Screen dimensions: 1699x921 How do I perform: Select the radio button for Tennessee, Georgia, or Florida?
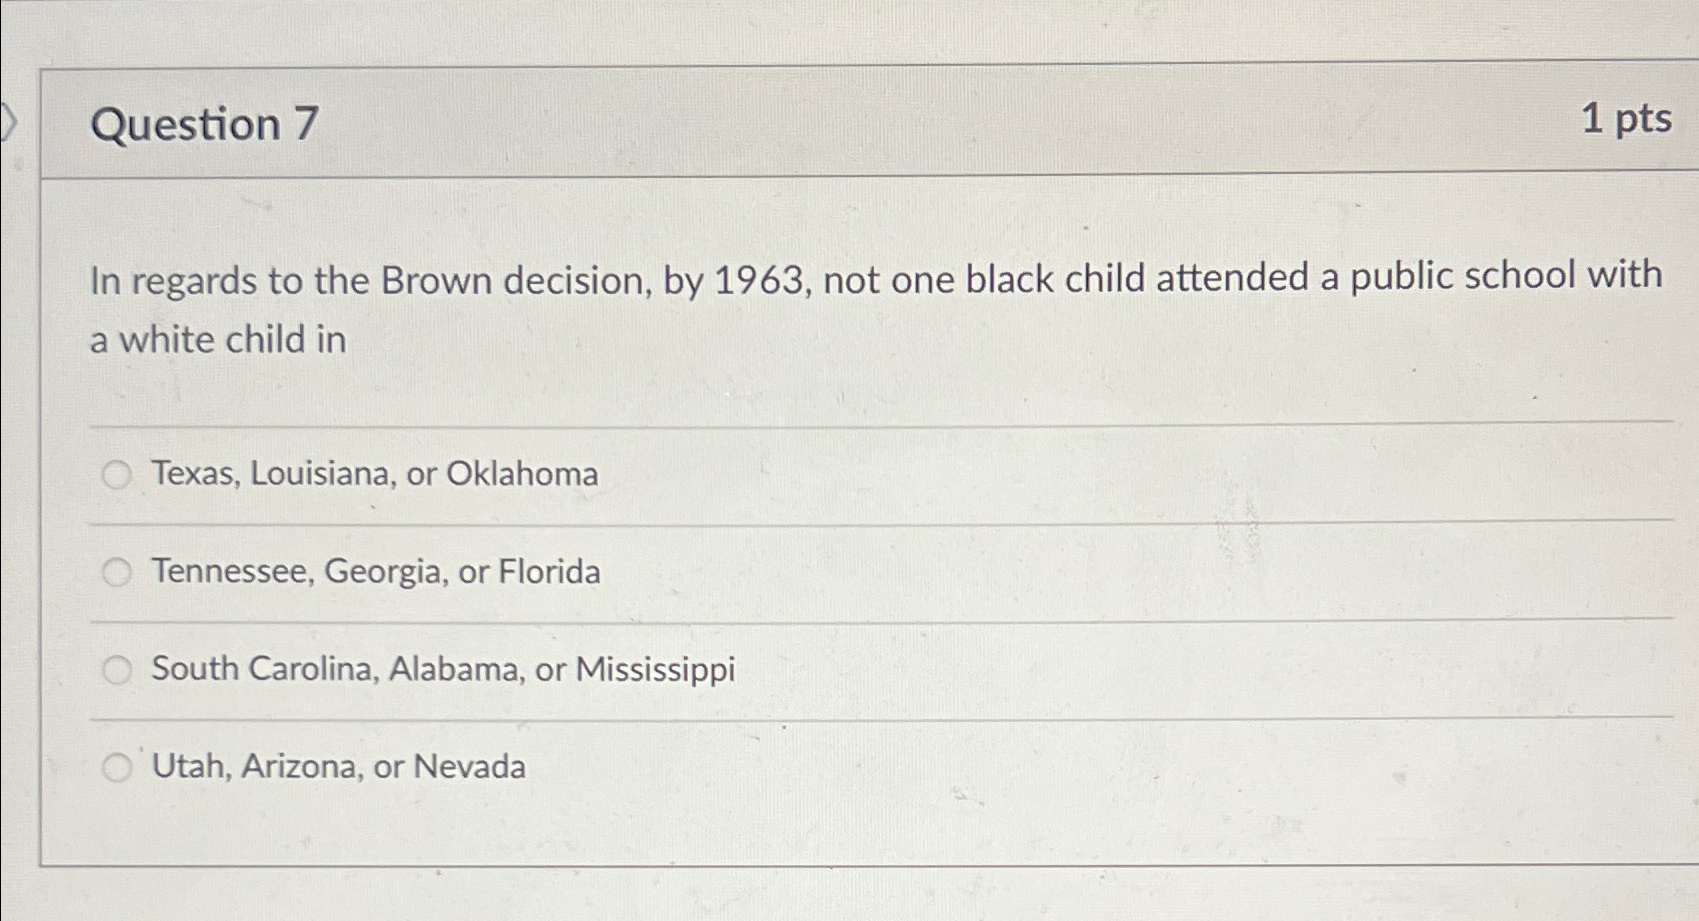[x=117, y=572]
